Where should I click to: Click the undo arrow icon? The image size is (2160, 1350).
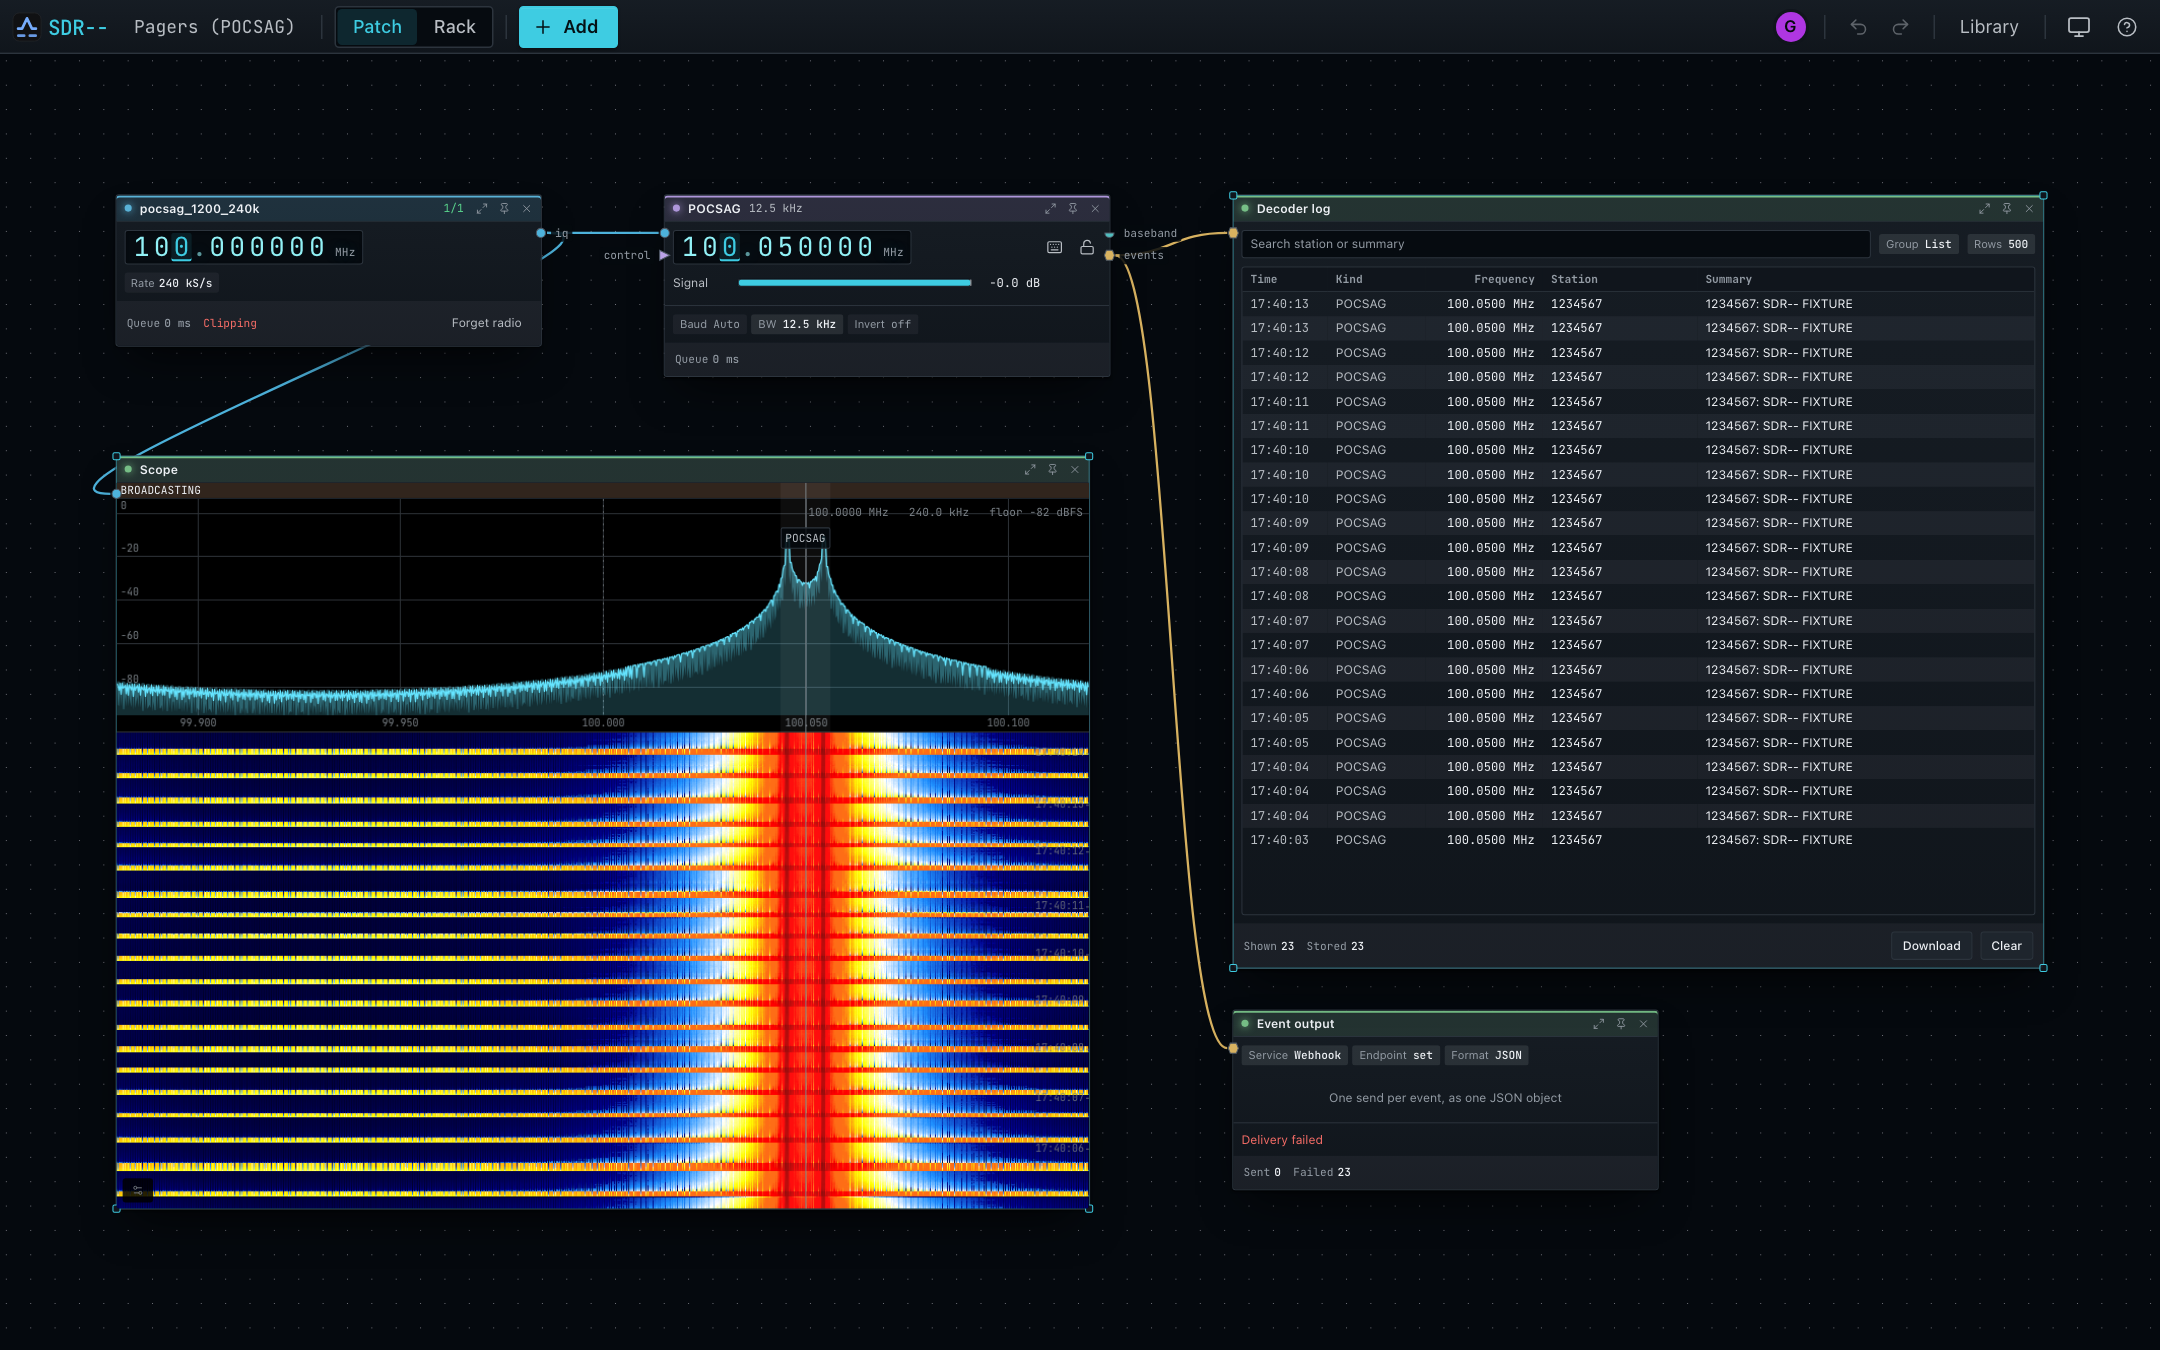pos(1858,27)
